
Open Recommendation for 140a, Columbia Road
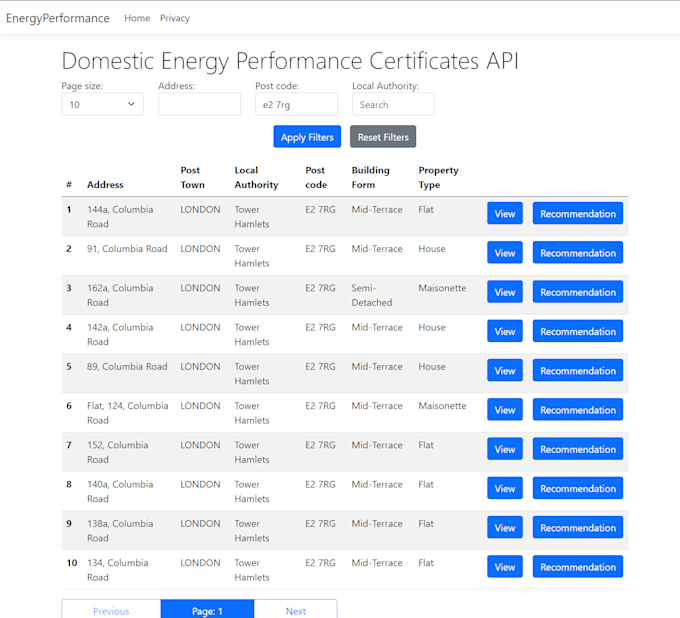(x=578, y=488)
